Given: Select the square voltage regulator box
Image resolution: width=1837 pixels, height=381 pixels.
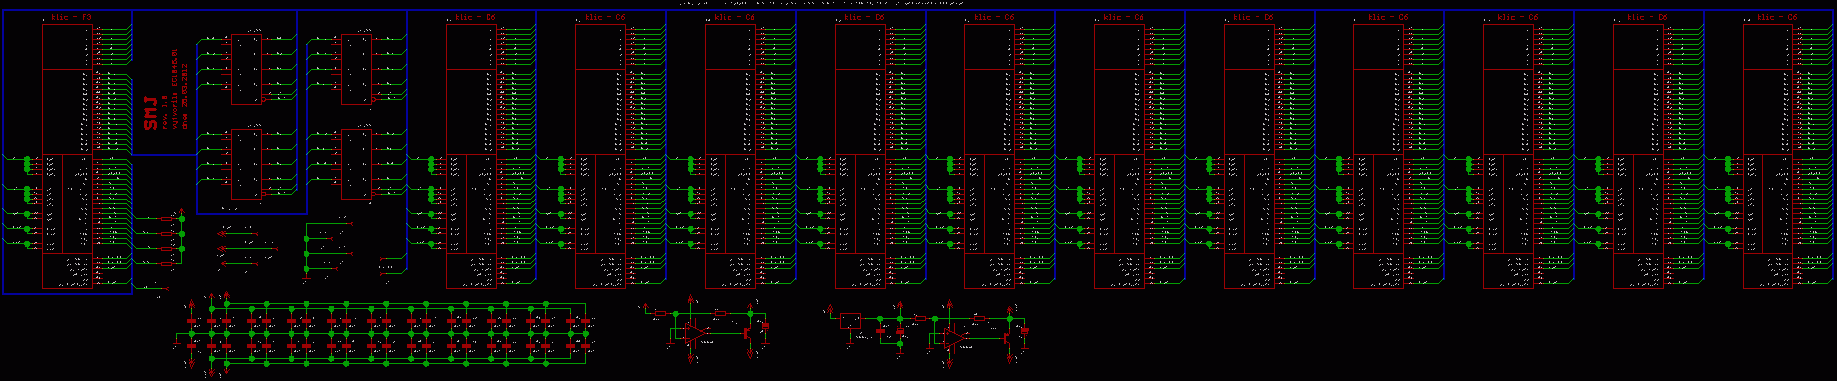Looking at the screenshot, I should [850, 321].
